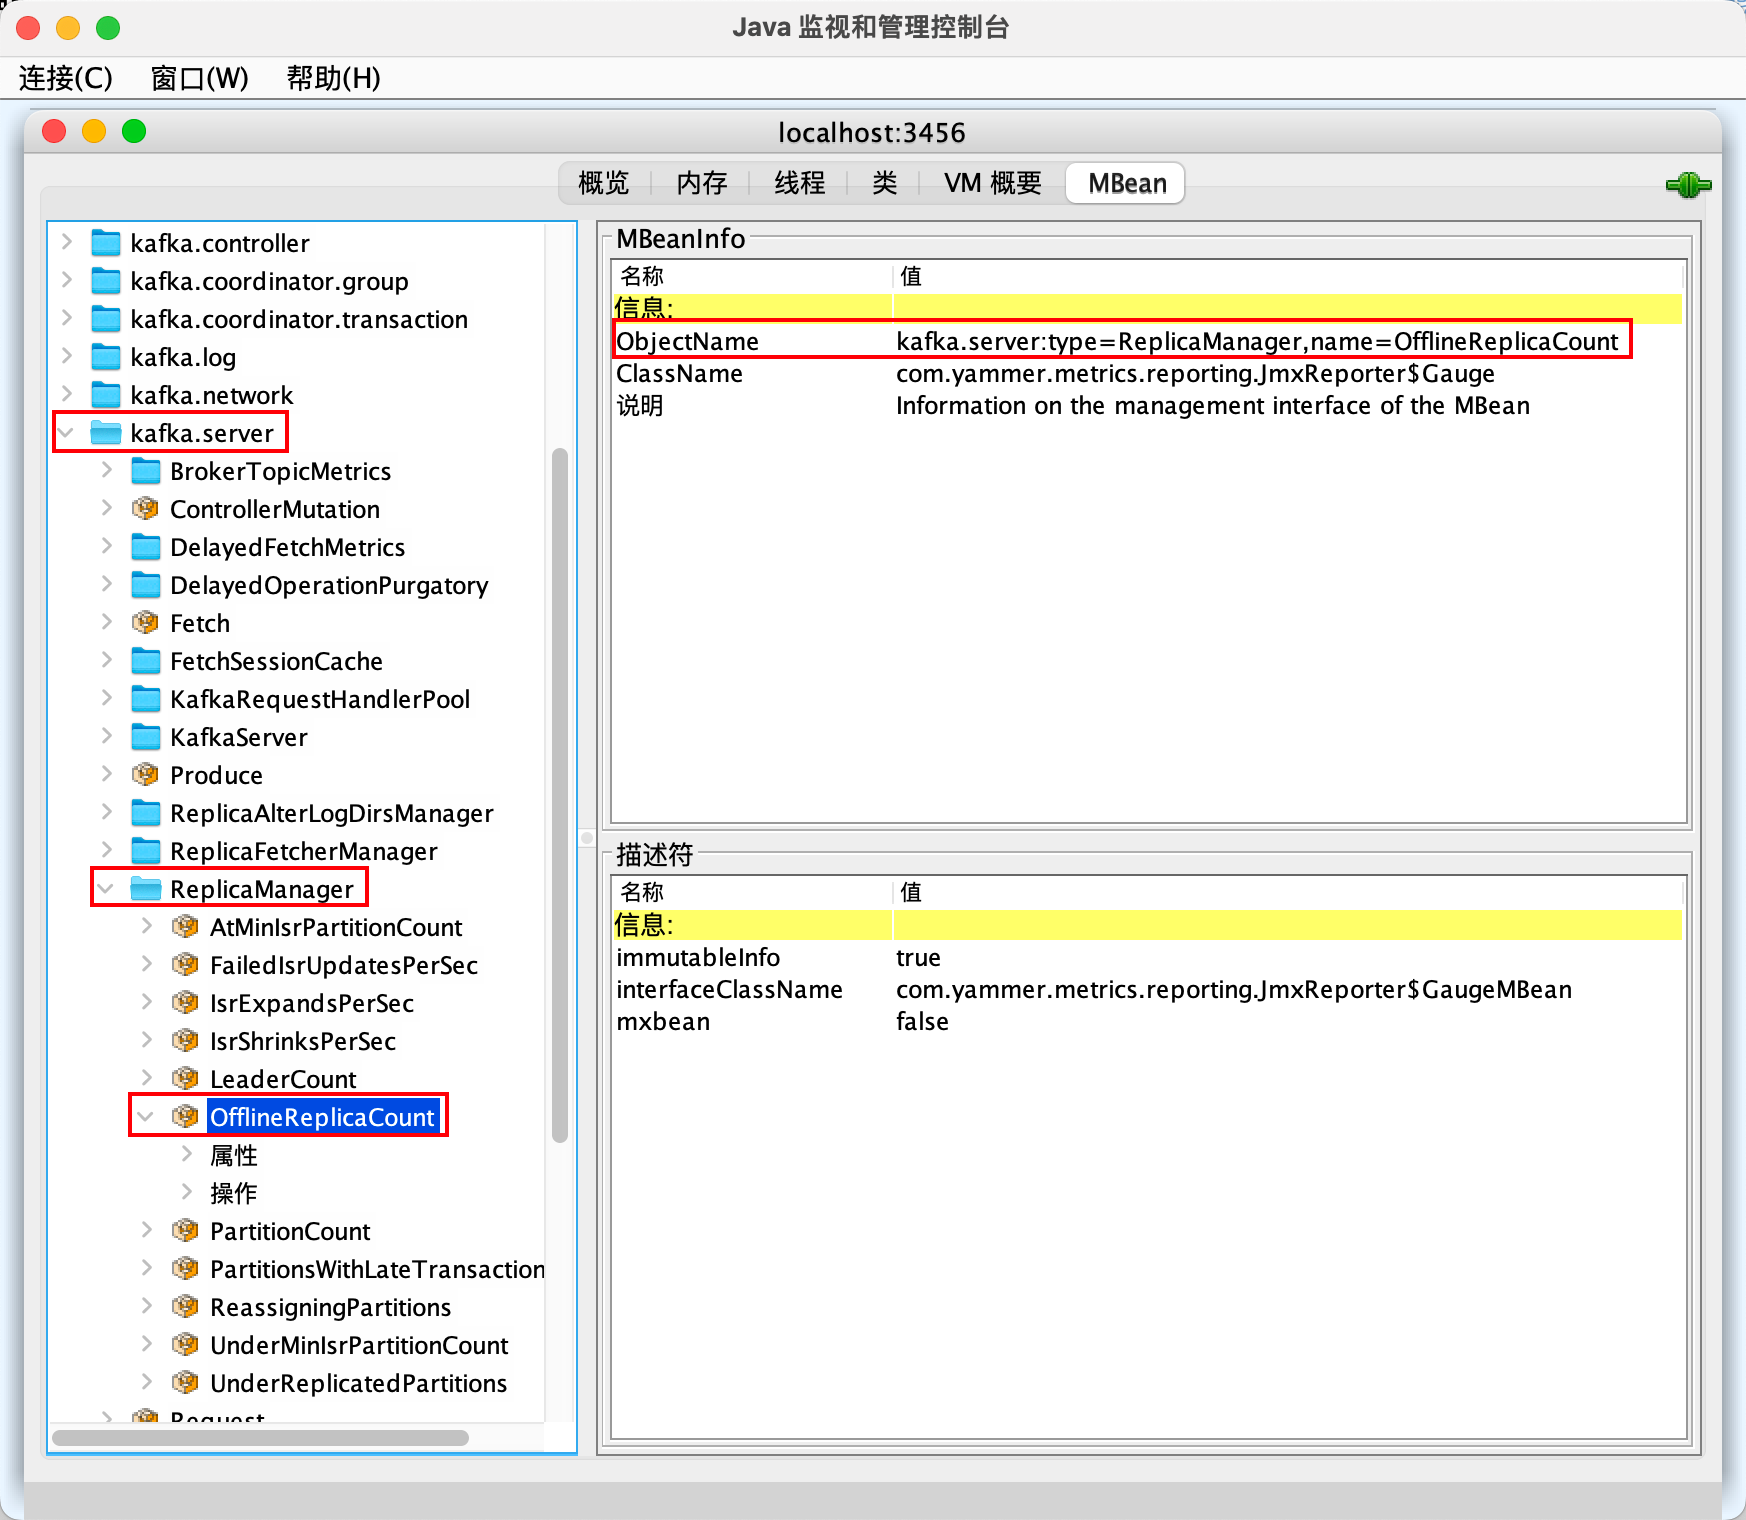Click the IsrShrinksPerSec MBean icon
Screen dimensions: 1746x1520
[x=186, y=1041]
